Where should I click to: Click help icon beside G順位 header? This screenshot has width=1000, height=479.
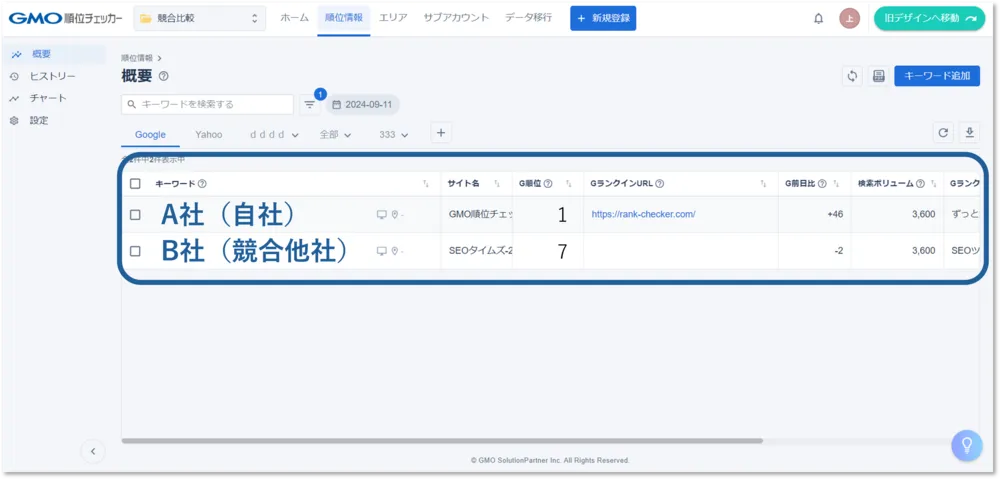(x=548, y=184)
